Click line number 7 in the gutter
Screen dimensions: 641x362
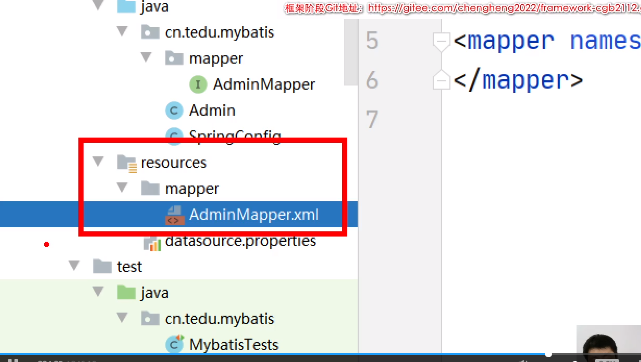click(x=372, y=120)
